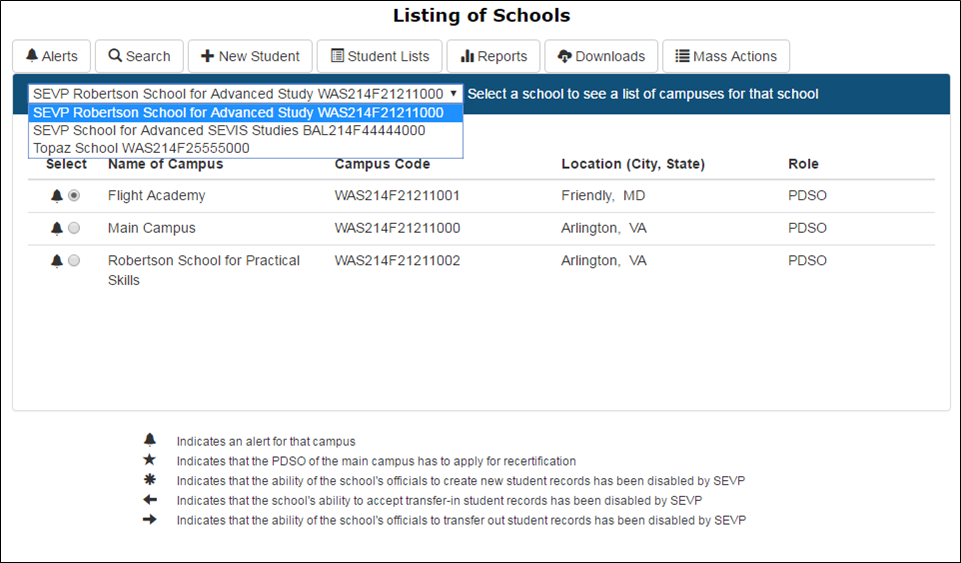Click the Friendly, MD location cell

(x=603, y=195)
